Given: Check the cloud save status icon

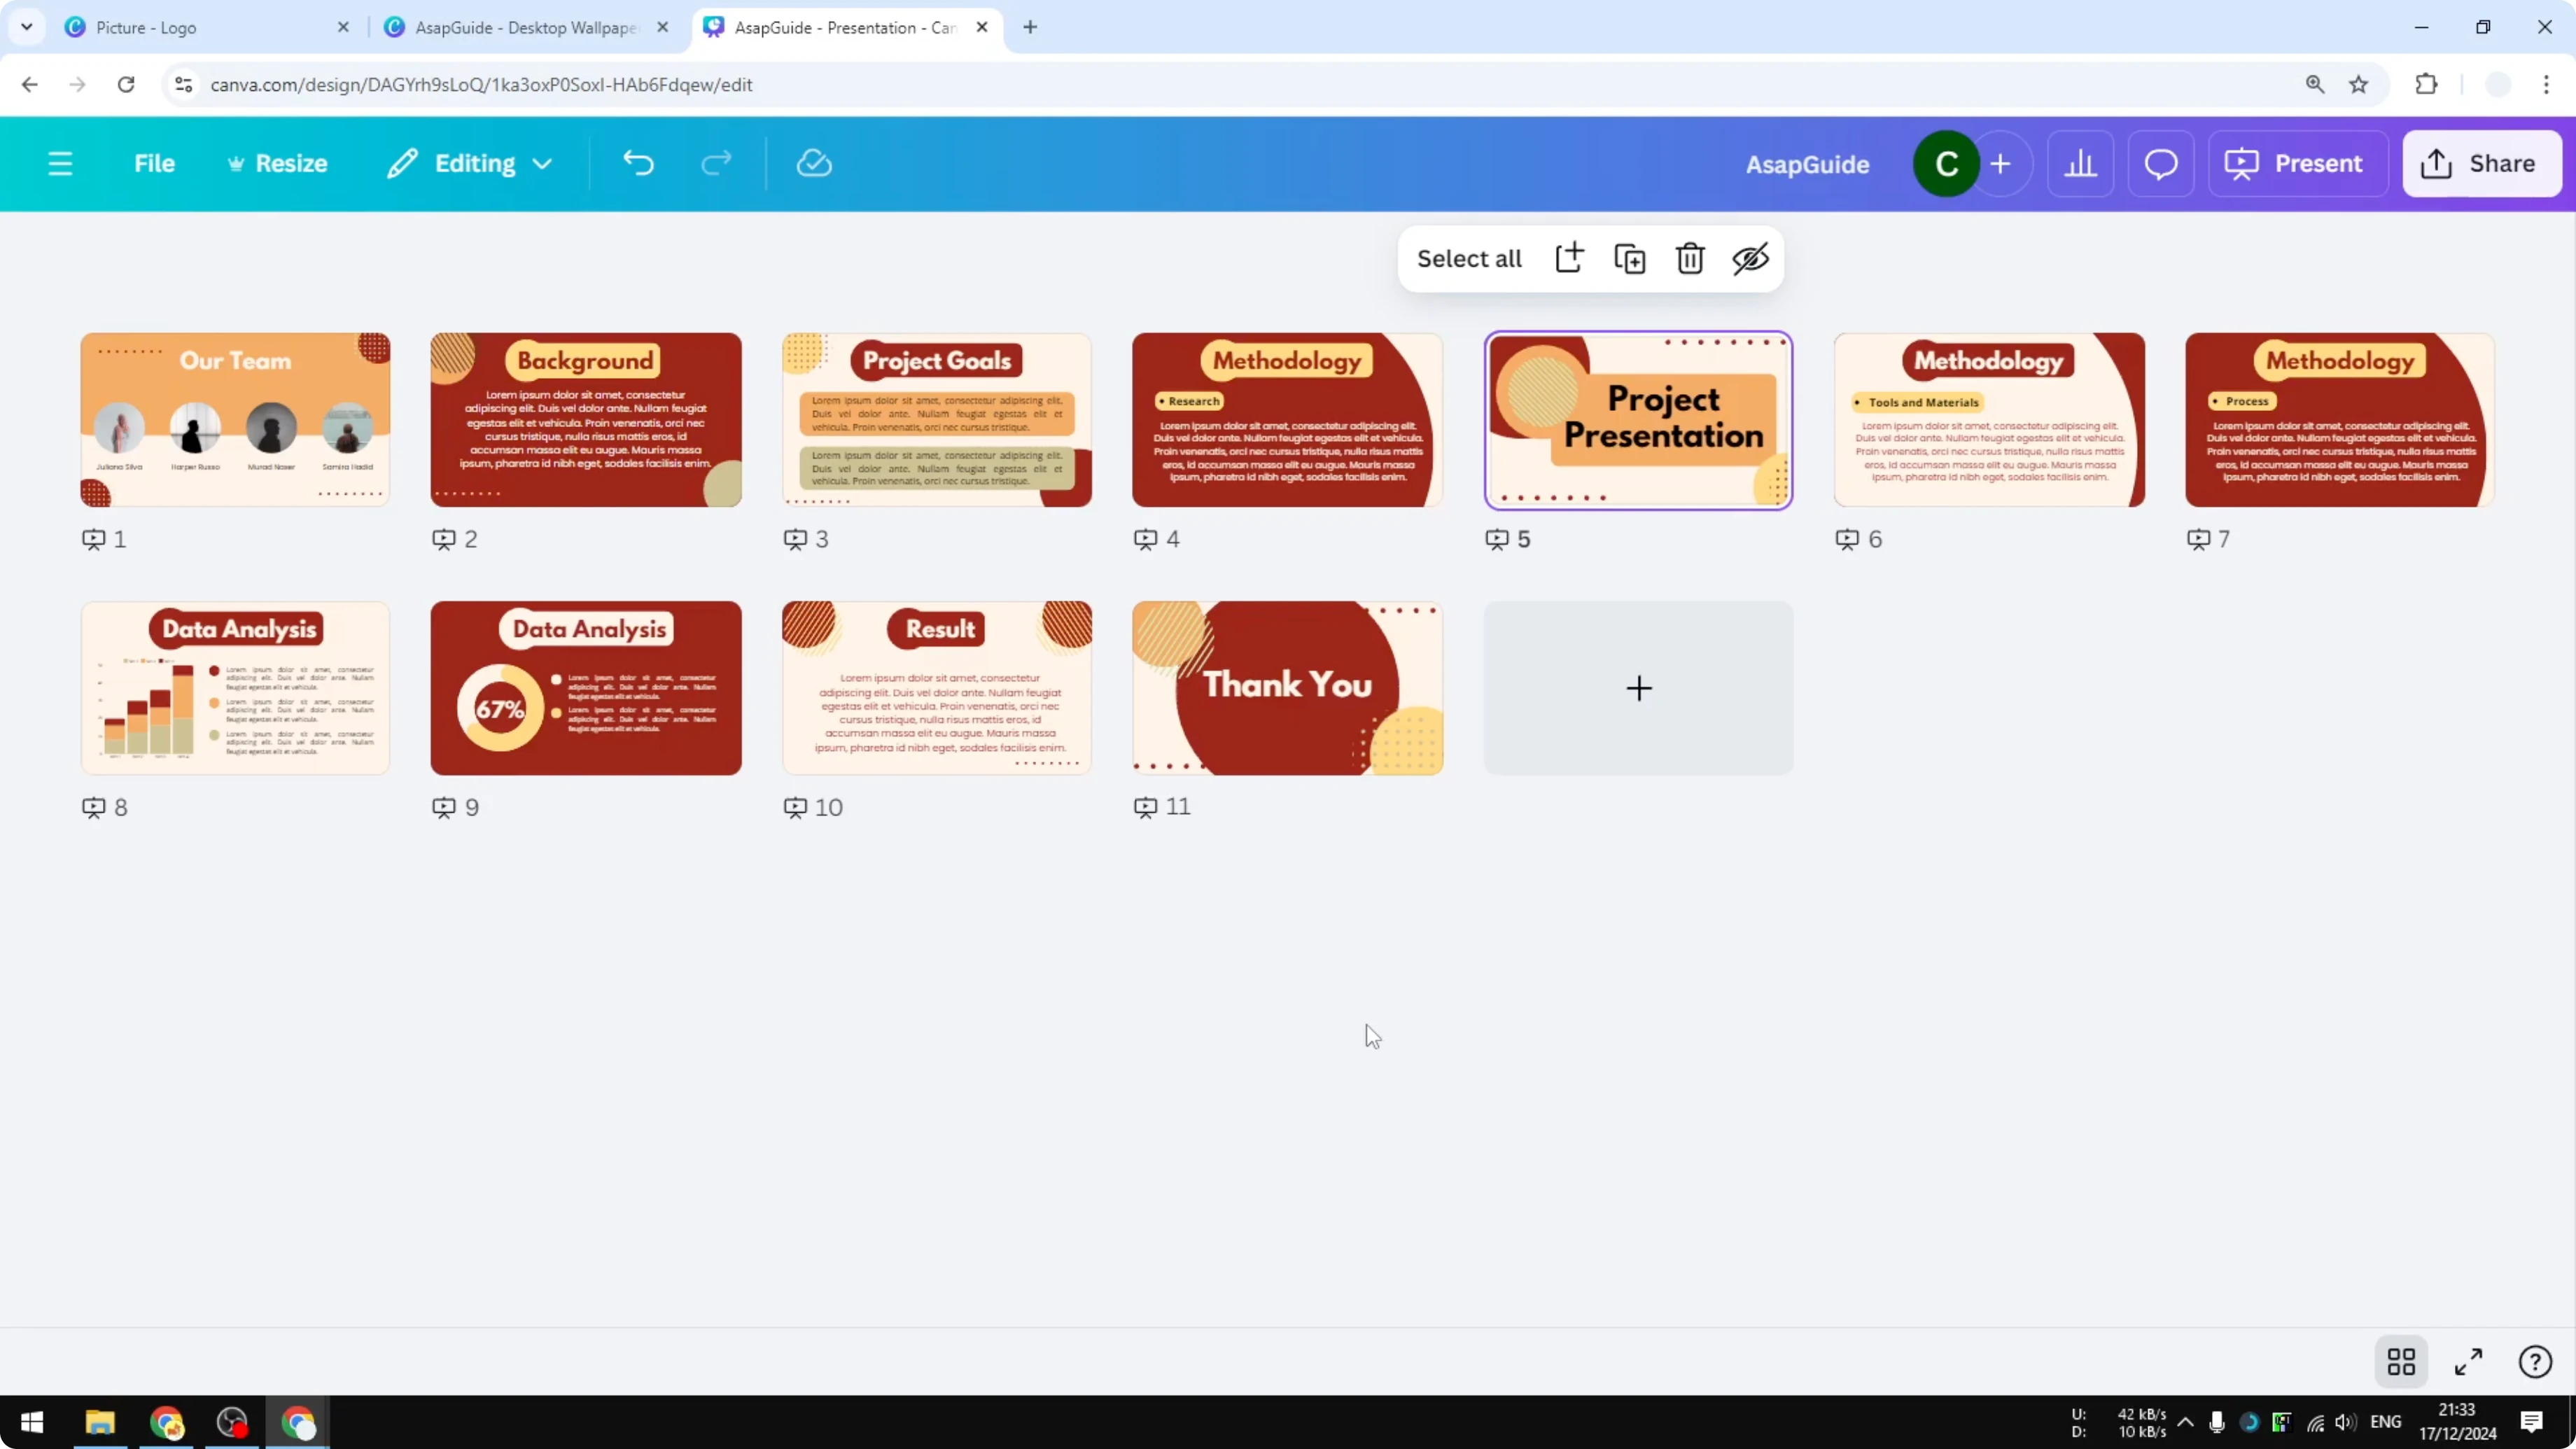Looking at the screenshot, I should point(814,163).
